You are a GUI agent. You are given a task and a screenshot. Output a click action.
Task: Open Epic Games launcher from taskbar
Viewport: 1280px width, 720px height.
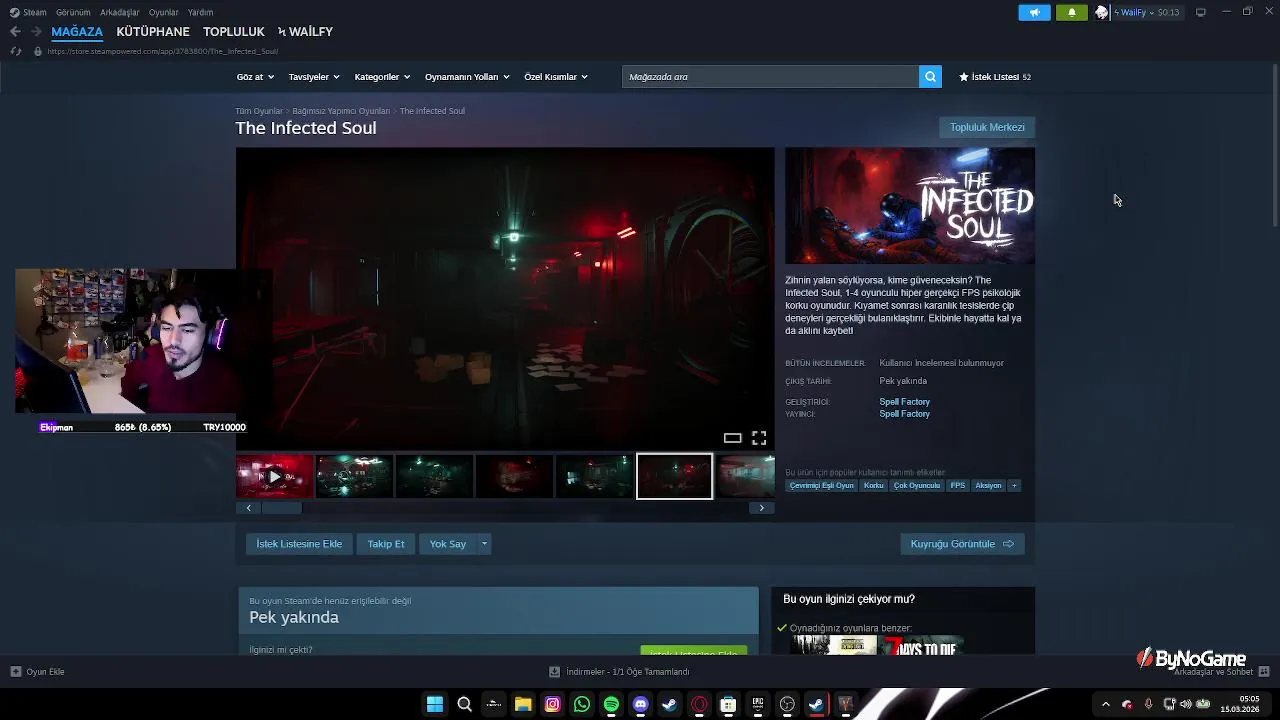(x=758, y=705)
